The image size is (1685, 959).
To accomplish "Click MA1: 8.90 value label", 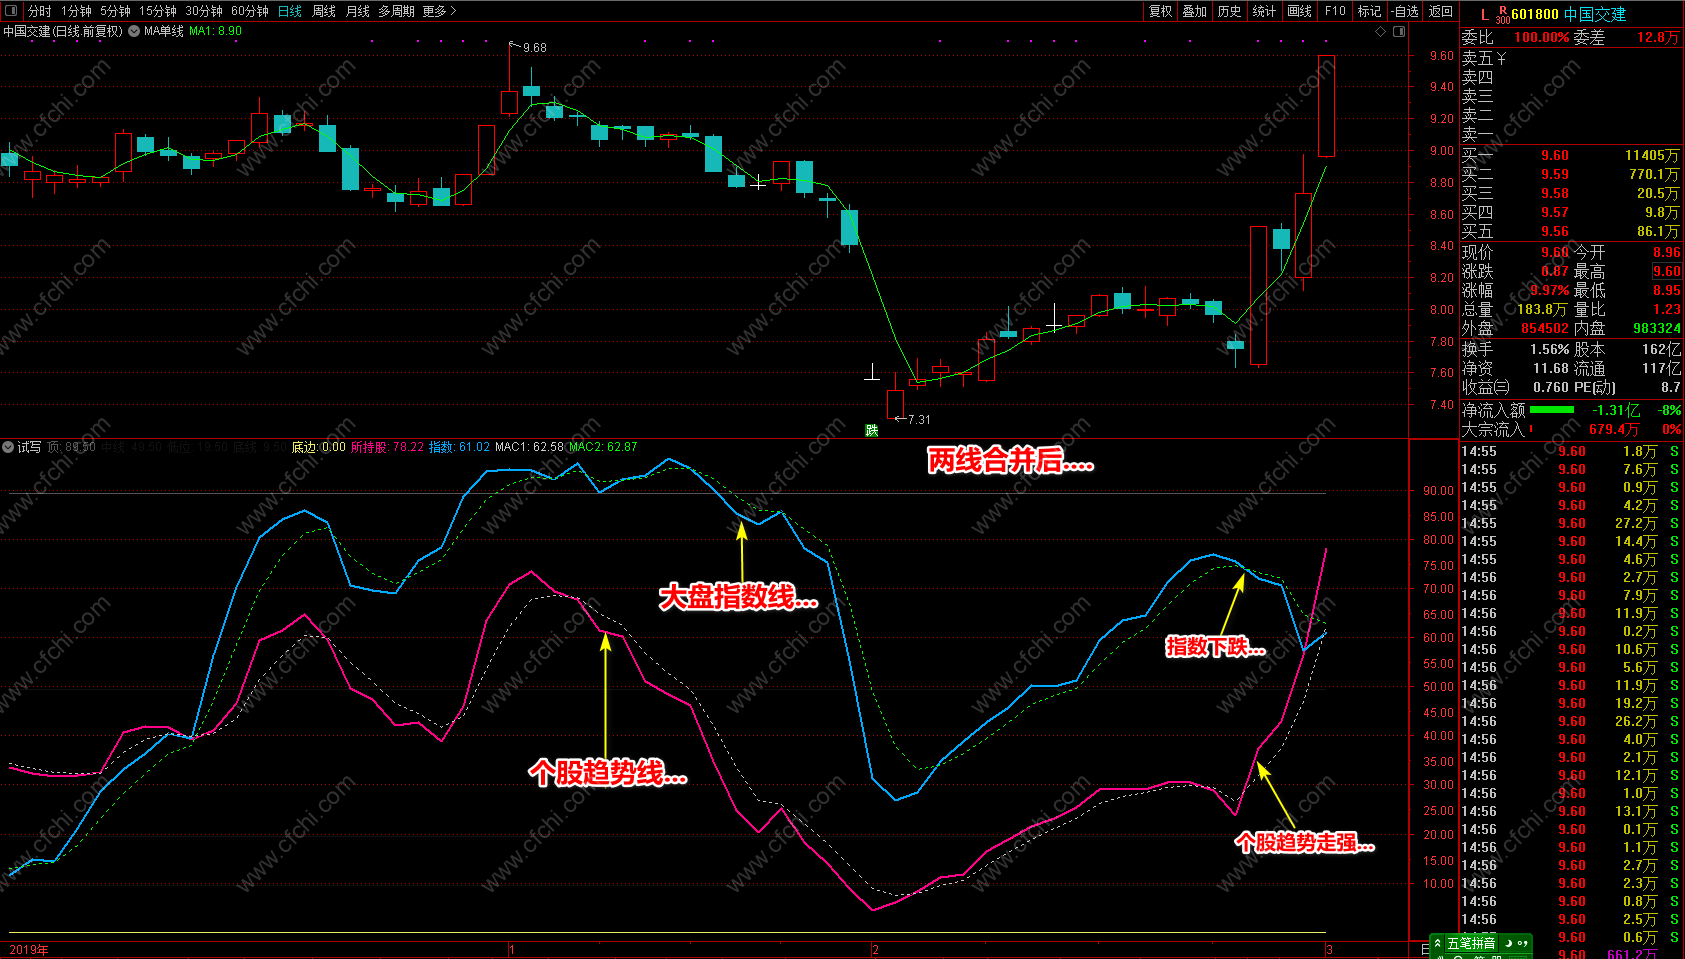I will (215, 31).
